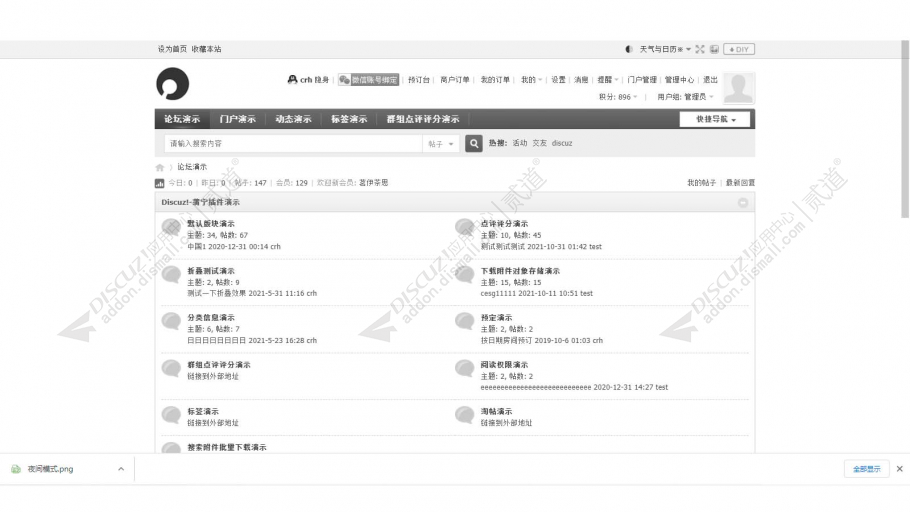This screenshot has height=512, width=910.
Task: Collapse the Discuz!-薄宁插件演示 category
Action: (743, 203)
